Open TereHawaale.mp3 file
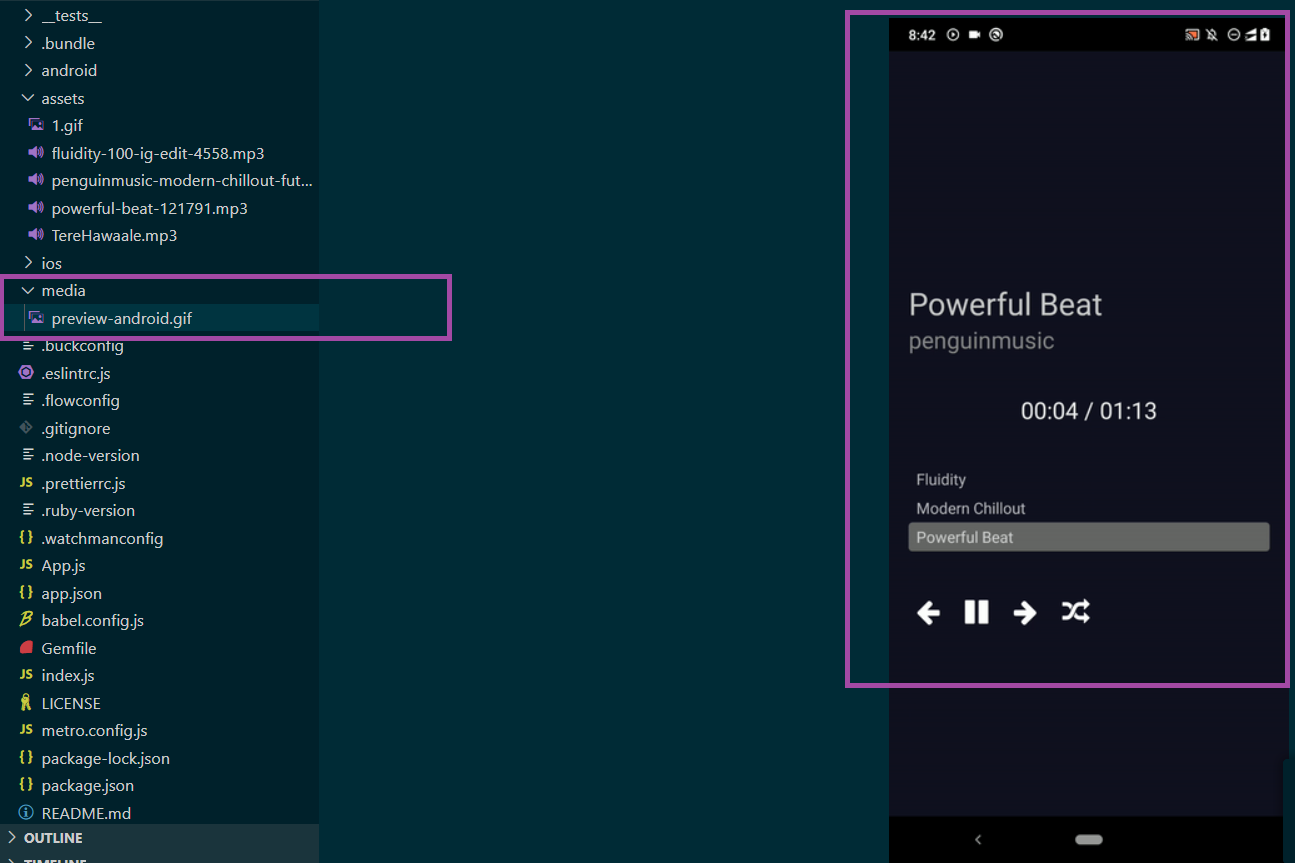This screenshot has width=1295, height=863. click(x=114, y=235)
